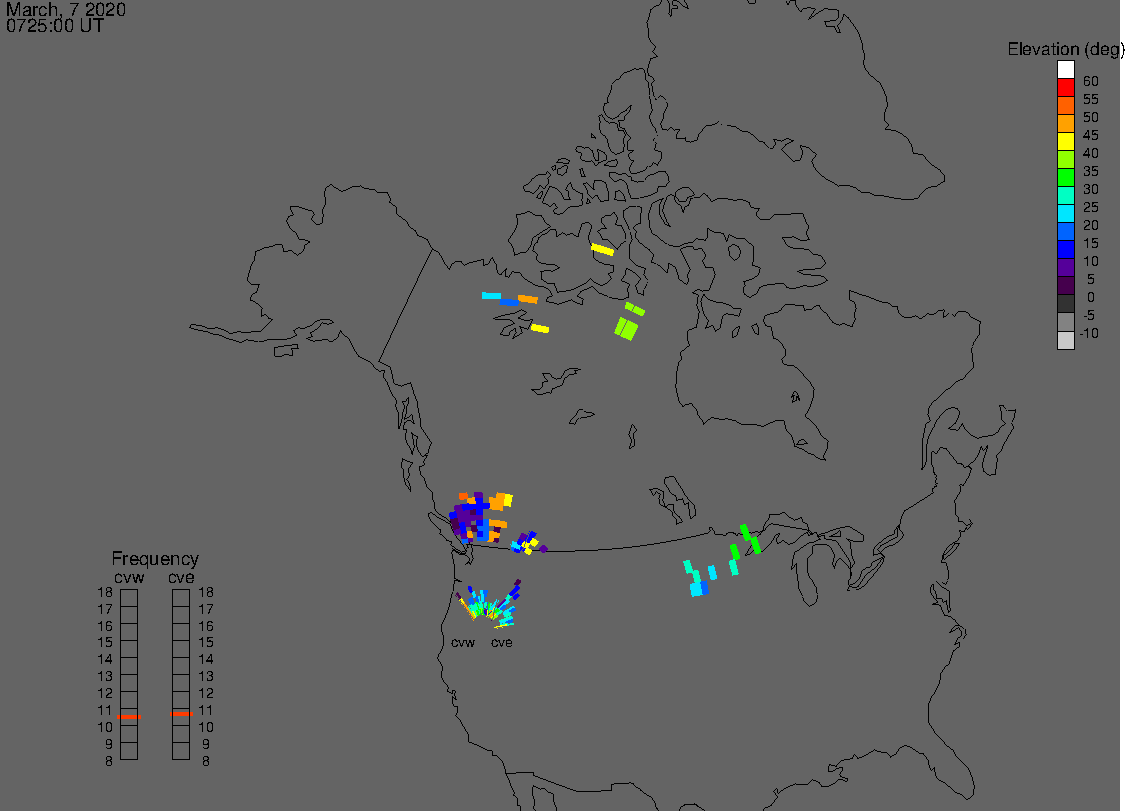Click the 'March, 7 2020' date label
The width and height of the screenshot is (1125, 811).
click(x=66, y=9)
